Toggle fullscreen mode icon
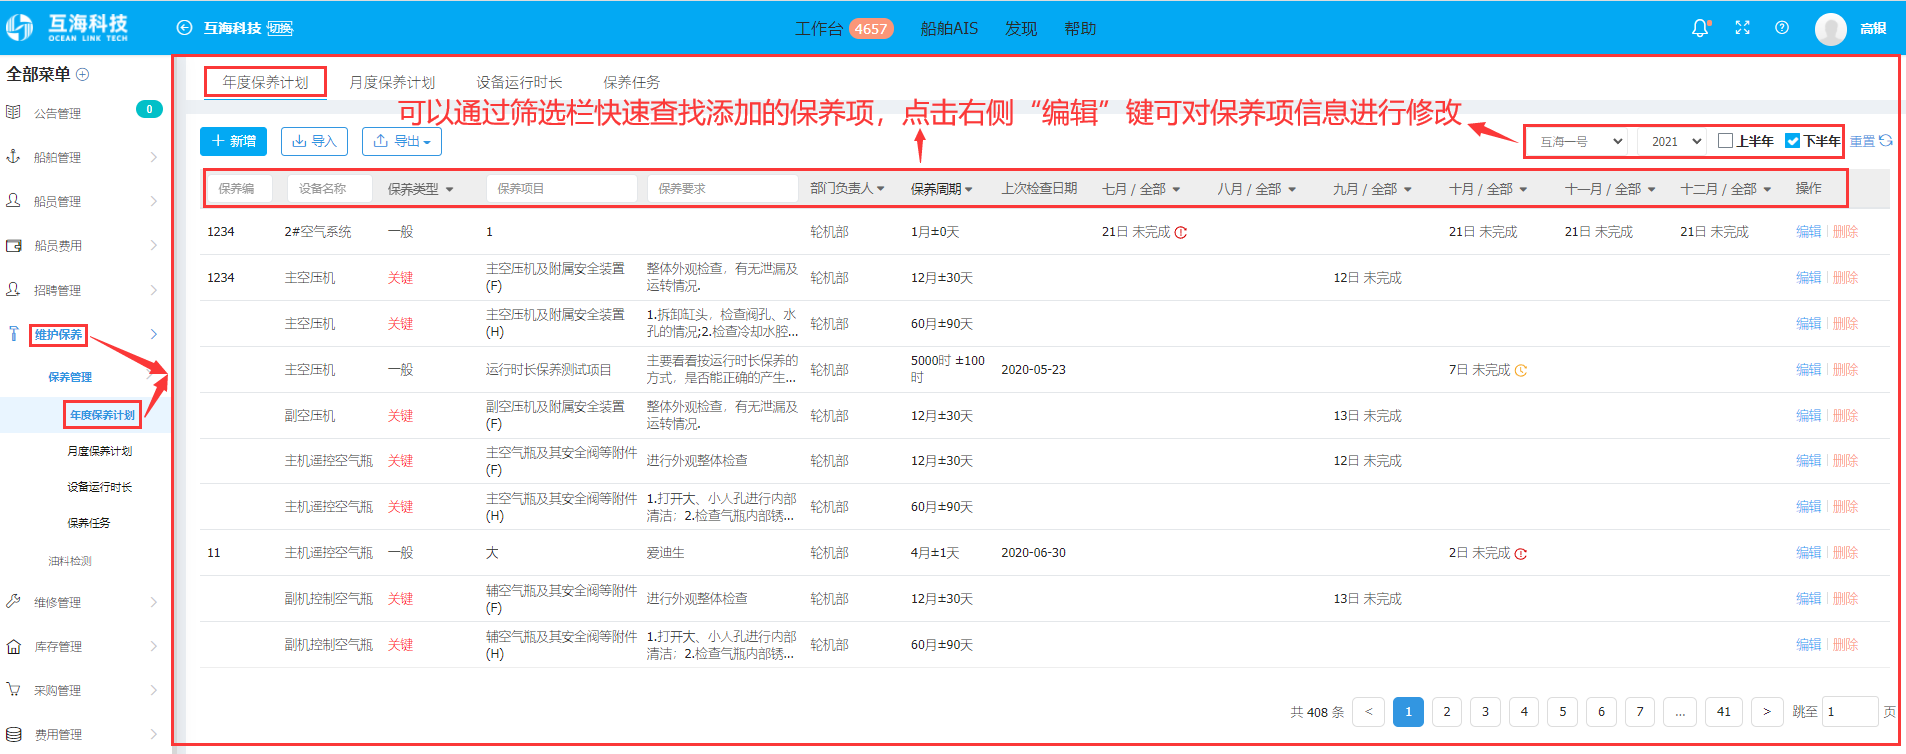 (1742, 28)
